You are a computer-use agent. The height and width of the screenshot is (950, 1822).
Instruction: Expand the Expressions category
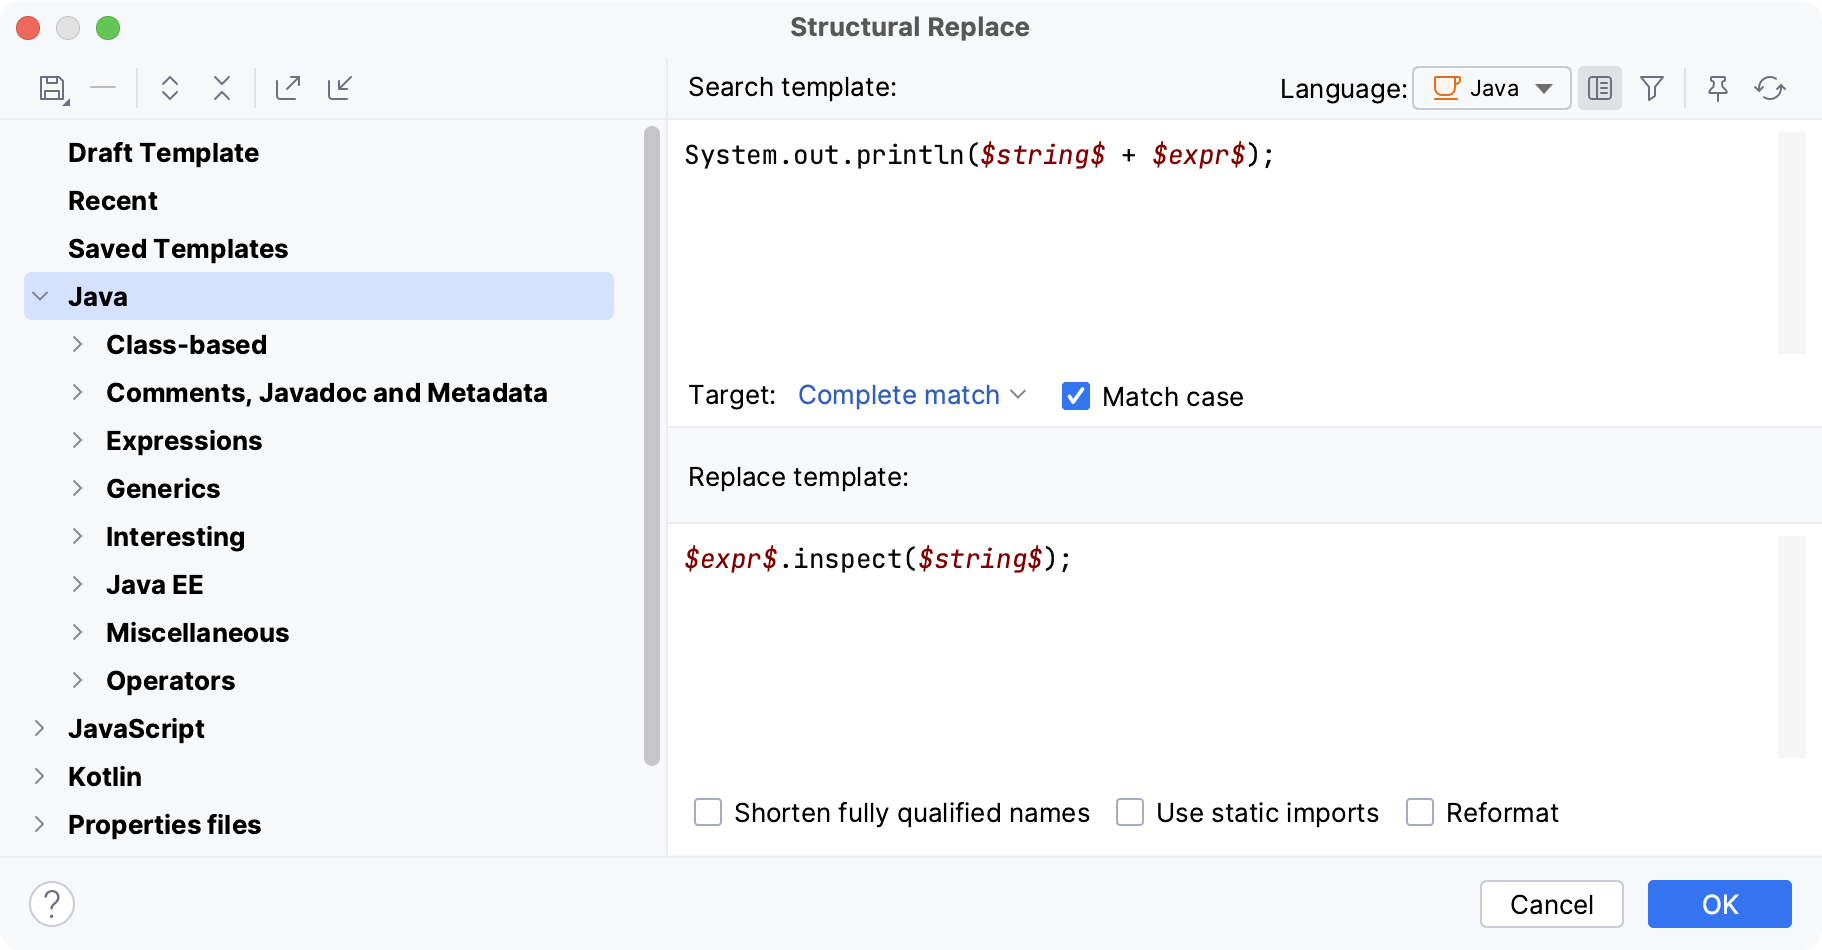79,440
